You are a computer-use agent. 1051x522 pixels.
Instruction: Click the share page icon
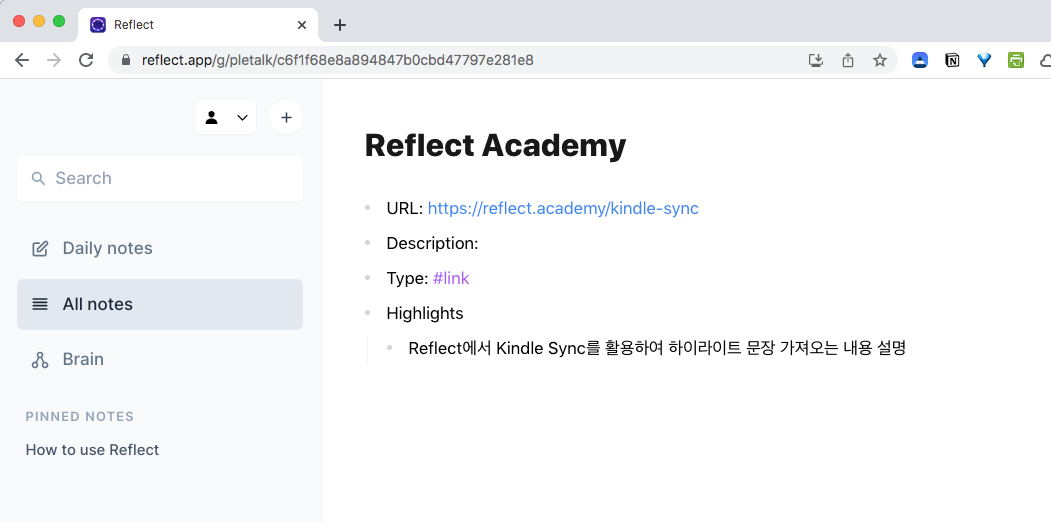pyautogui.click(x=848, y=60)
